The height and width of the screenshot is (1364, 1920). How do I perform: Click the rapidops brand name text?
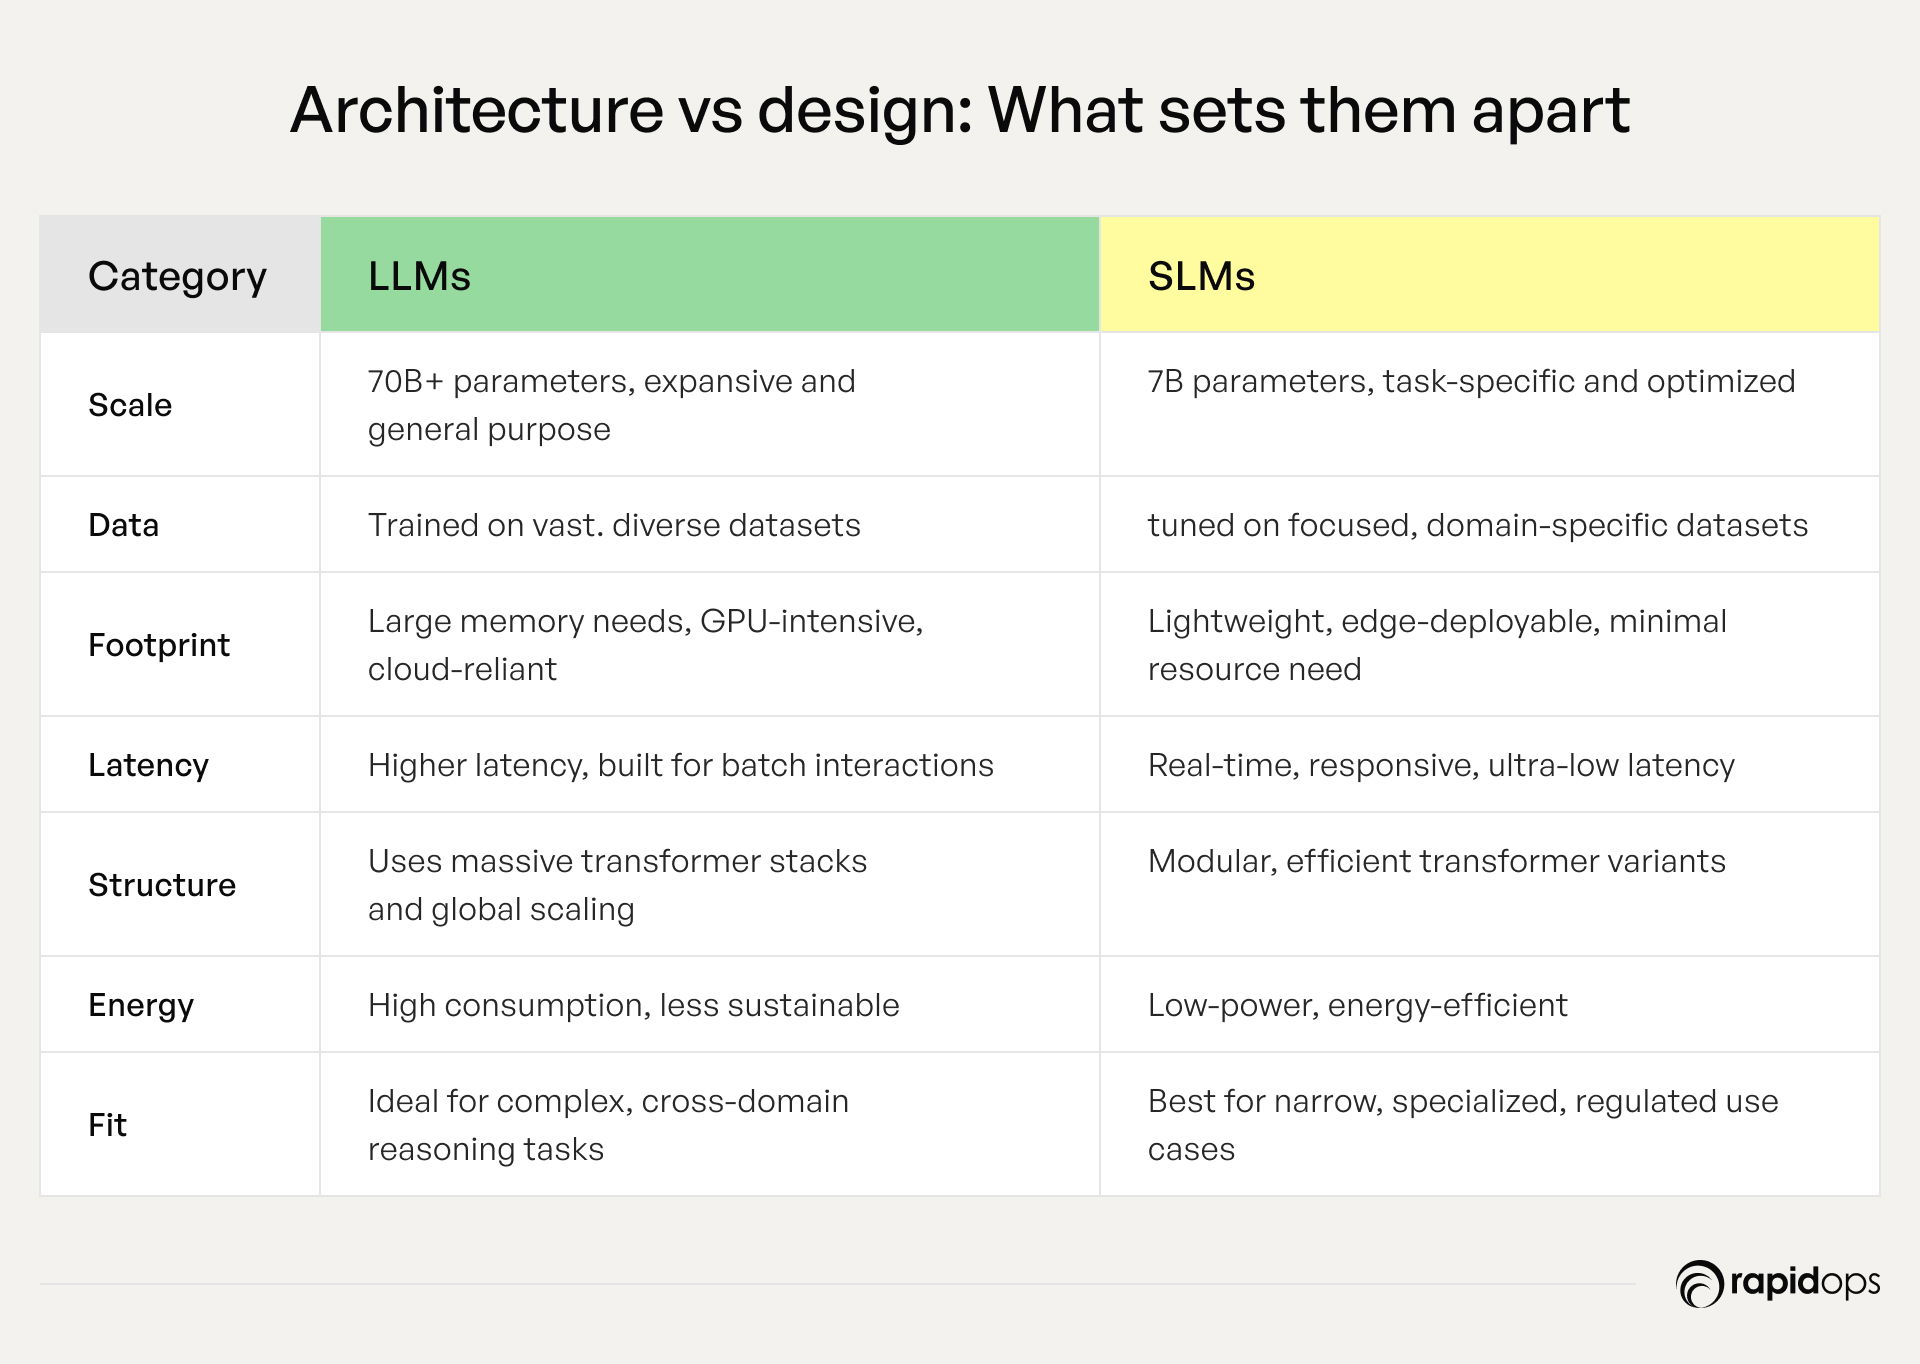pyautogui.click(x=1805, y=1283)
